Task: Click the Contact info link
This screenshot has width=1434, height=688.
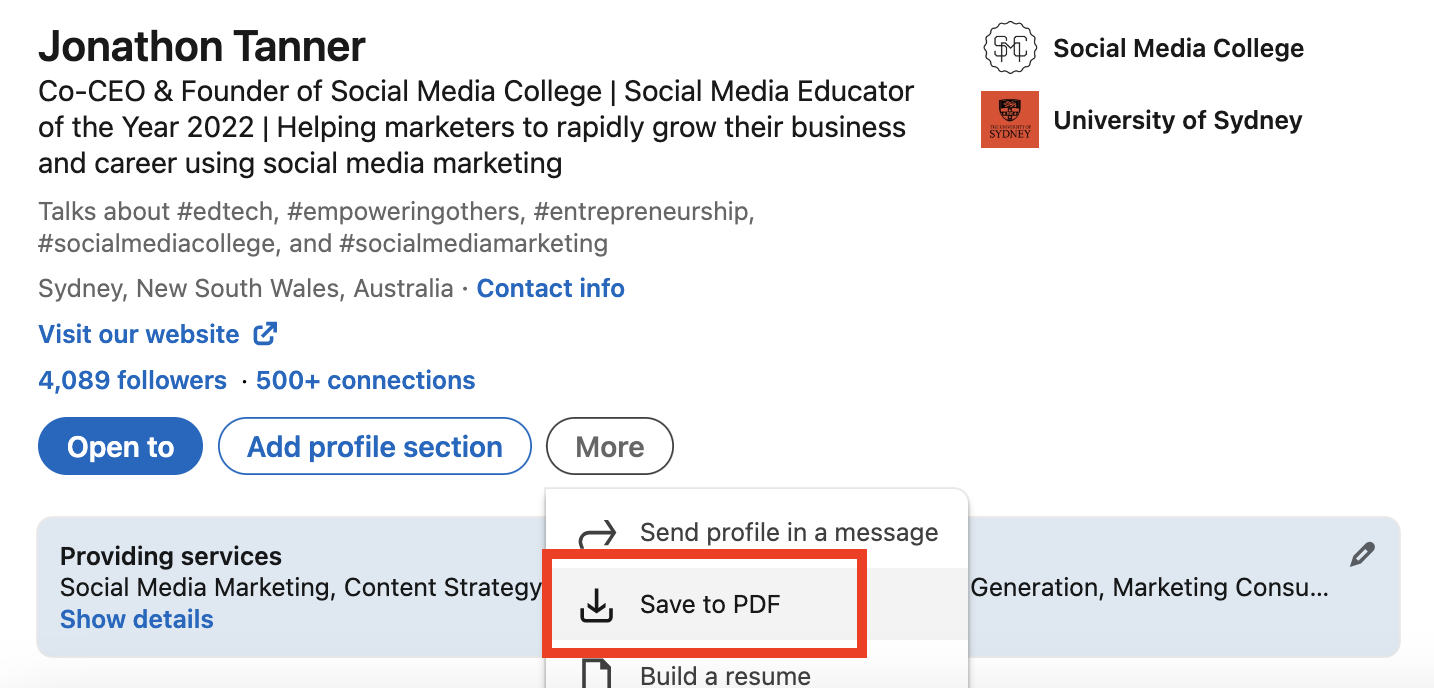Action: tap(550, 288)
